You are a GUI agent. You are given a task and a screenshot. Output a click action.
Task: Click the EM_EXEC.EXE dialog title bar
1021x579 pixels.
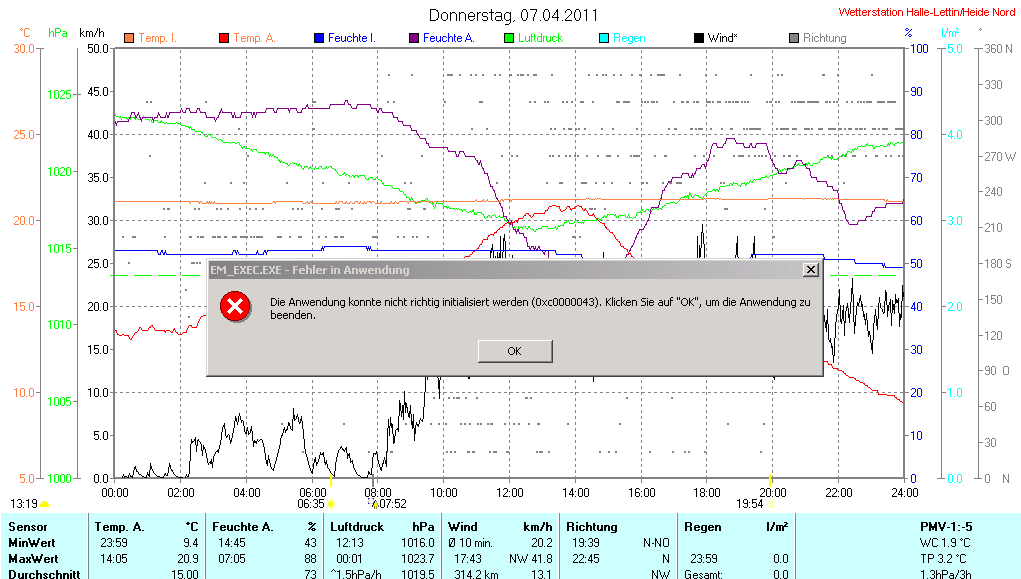[500, 270]
